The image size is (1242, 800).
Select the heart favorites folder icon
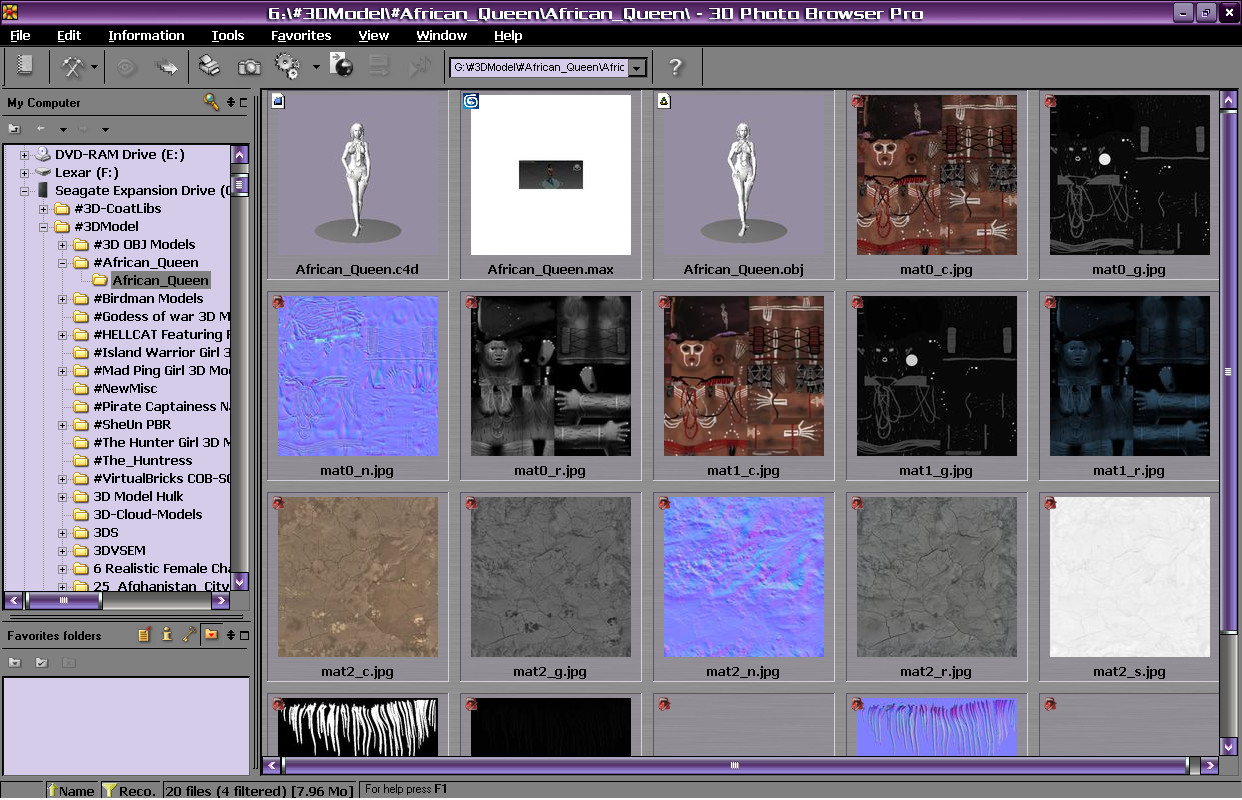coord(211,635)
